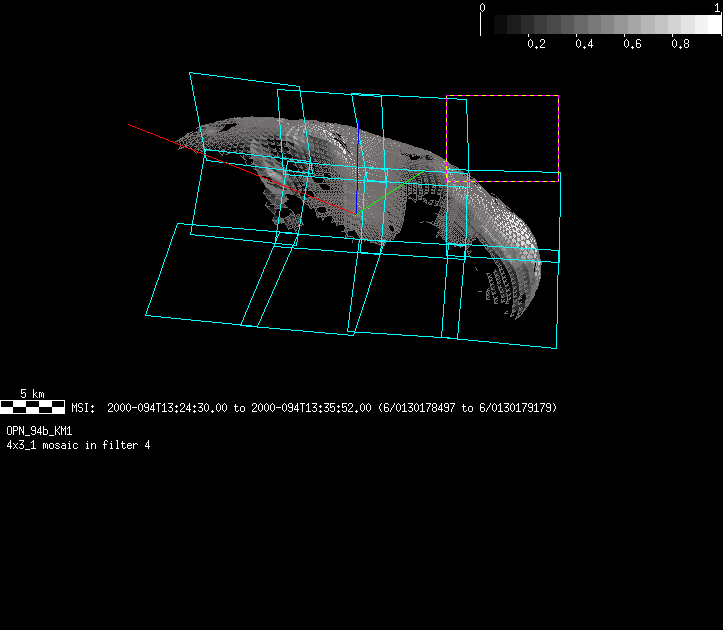The width and height of the screenshot is (723, 630).
Task: Click the 0.4 tick label on colorbar
Action: (x=584, y=44)
